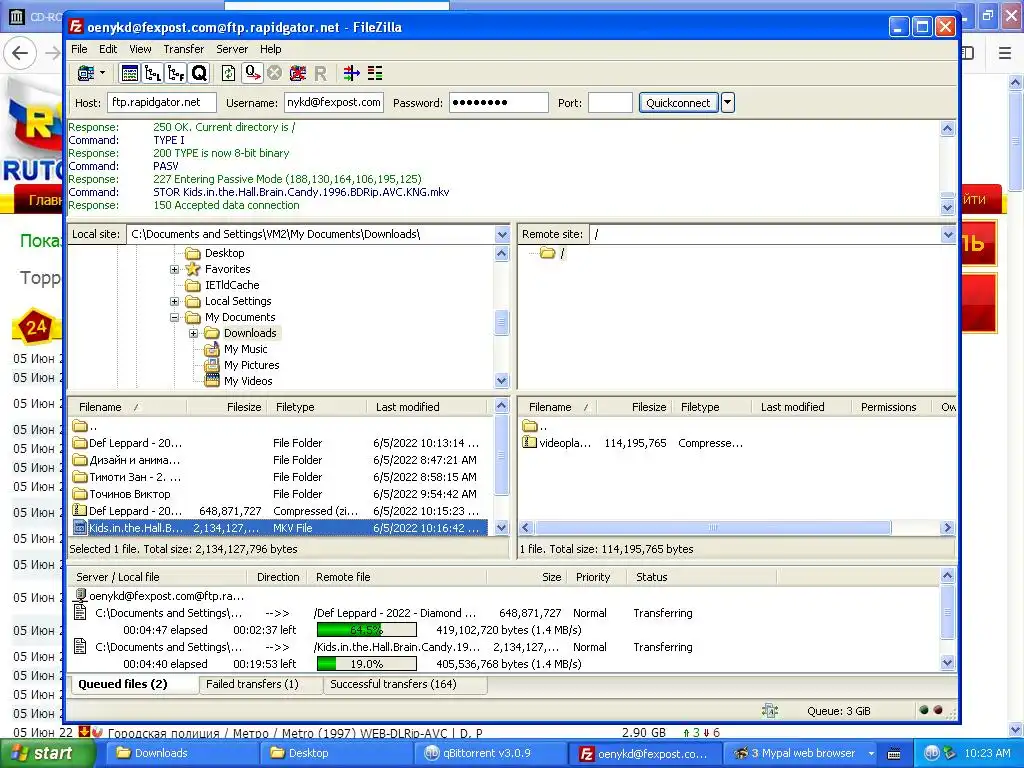Viewport: 1024px width, 768px height.
Task: Toggle transfer queue display
Action: pyautogui.click(x=199, y=73)
